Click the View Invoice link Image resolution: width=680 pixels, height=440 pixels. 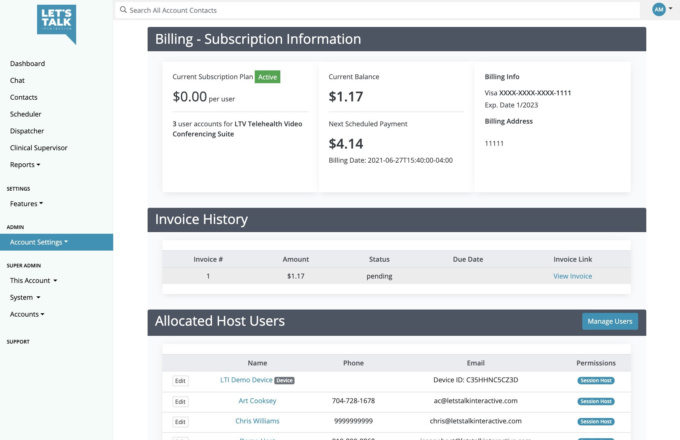(572, 276)
